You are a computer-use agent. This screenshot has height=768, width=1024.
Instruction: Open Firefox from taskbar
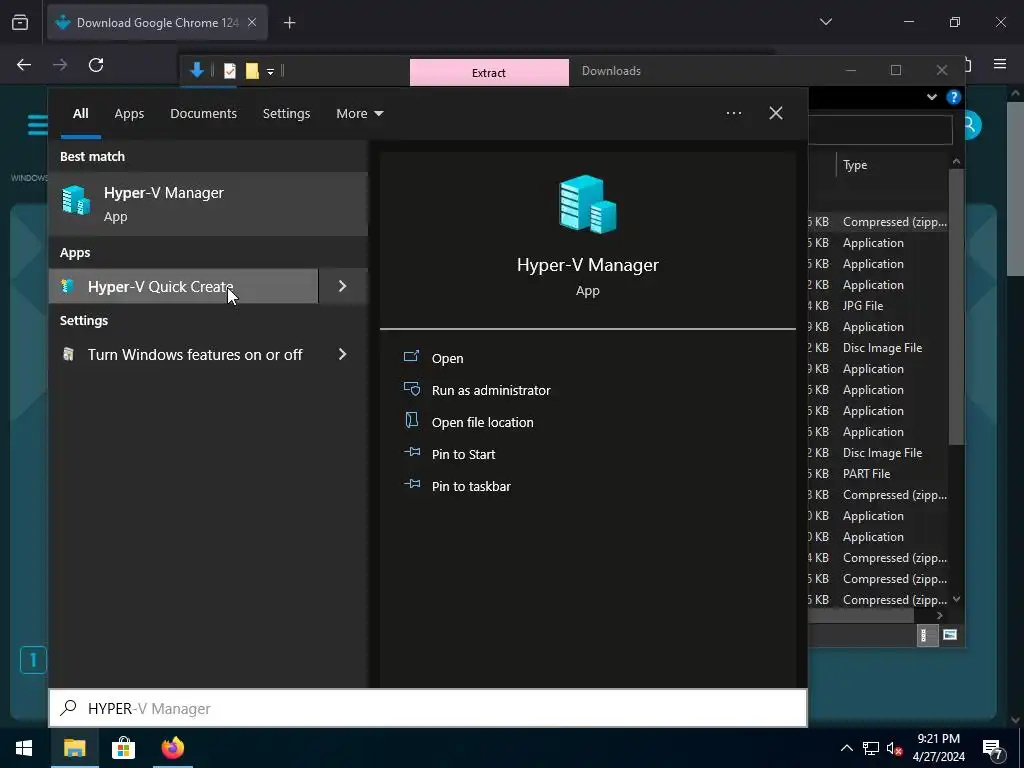pyautogui.click(x=172, y=748)
